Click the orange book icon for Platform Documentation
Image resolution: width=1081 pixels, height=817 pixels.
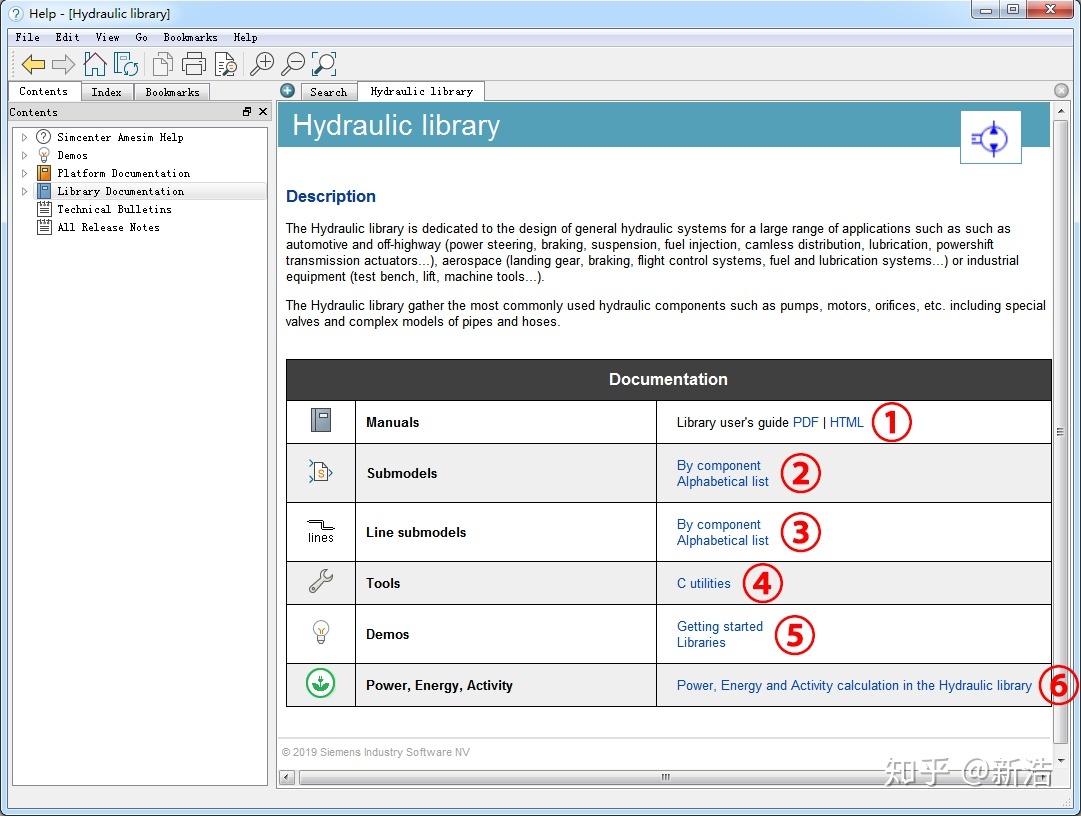coord(44,172)
